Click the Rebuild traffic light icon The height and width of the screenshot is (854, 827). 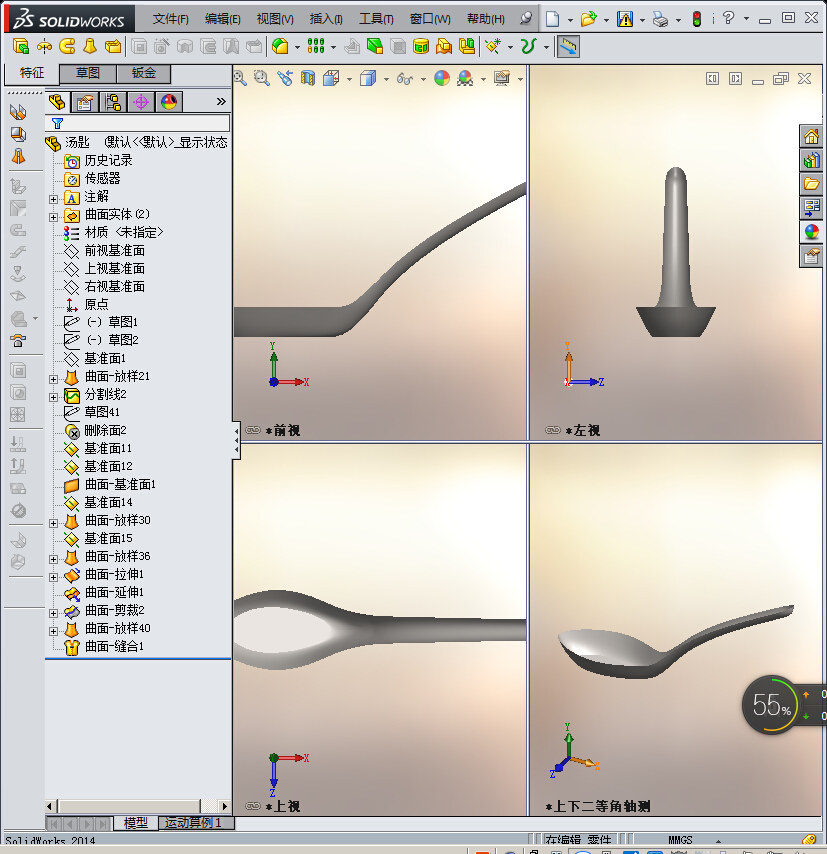[697, 20]
